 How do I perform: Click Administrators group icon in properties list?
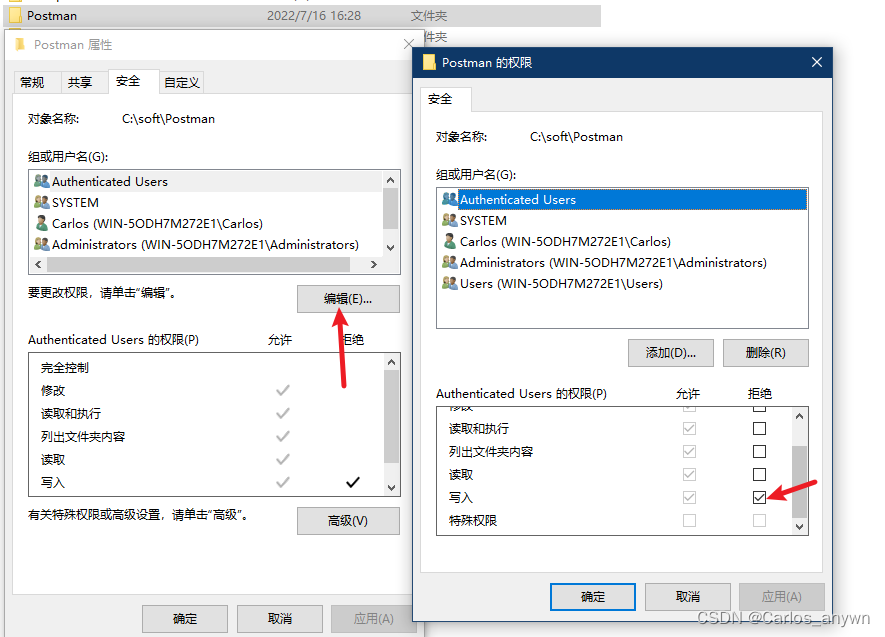pos(42,244)
